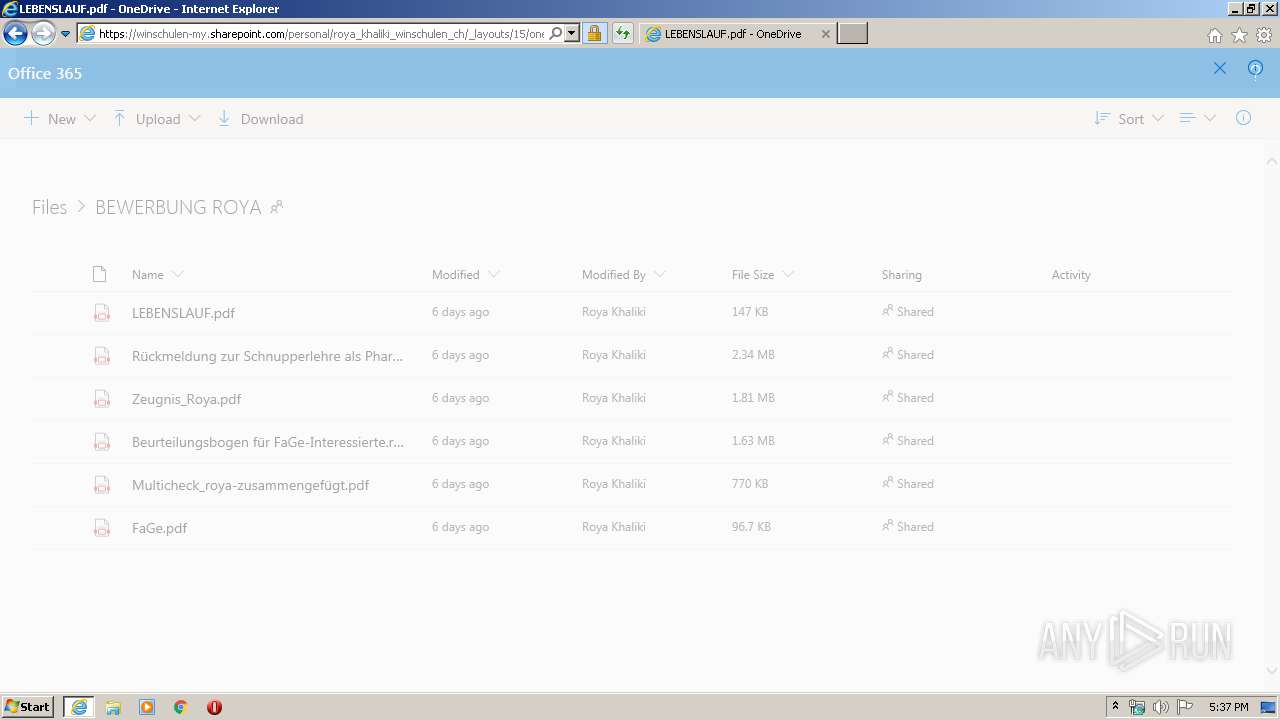Open a new browser tab

point(852,34)
